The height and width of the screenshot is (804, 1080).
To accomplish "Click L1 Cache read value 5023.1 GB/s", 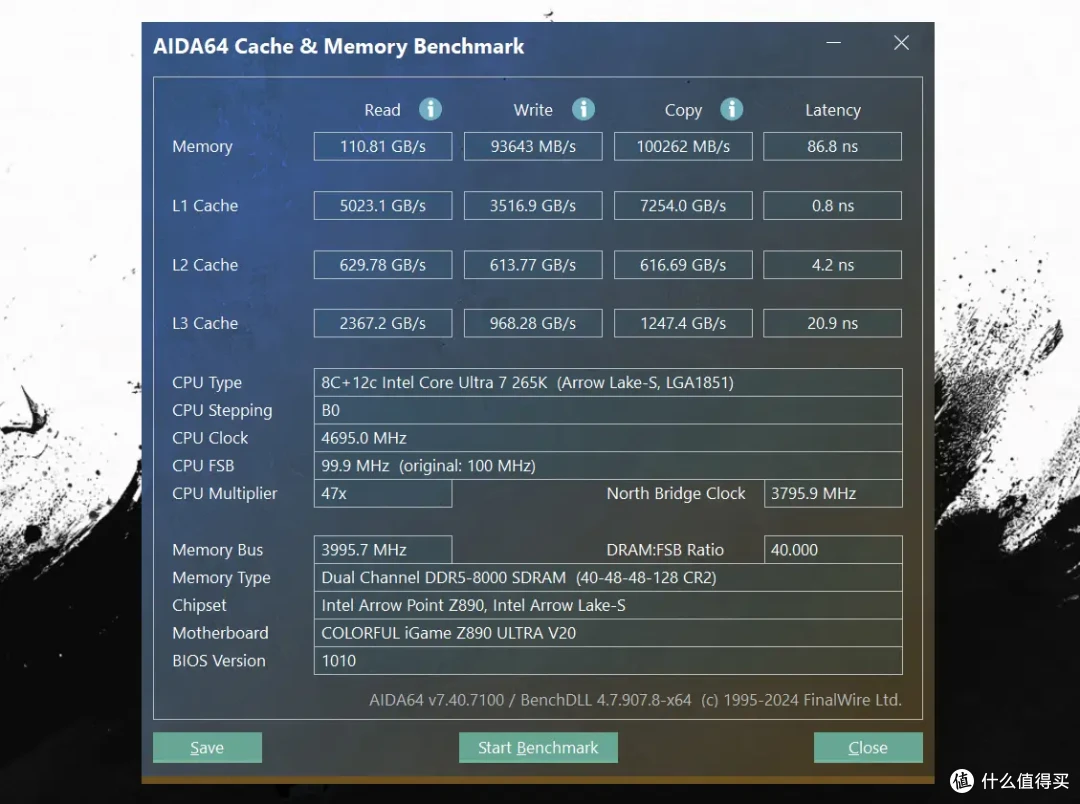I will 383,205.
